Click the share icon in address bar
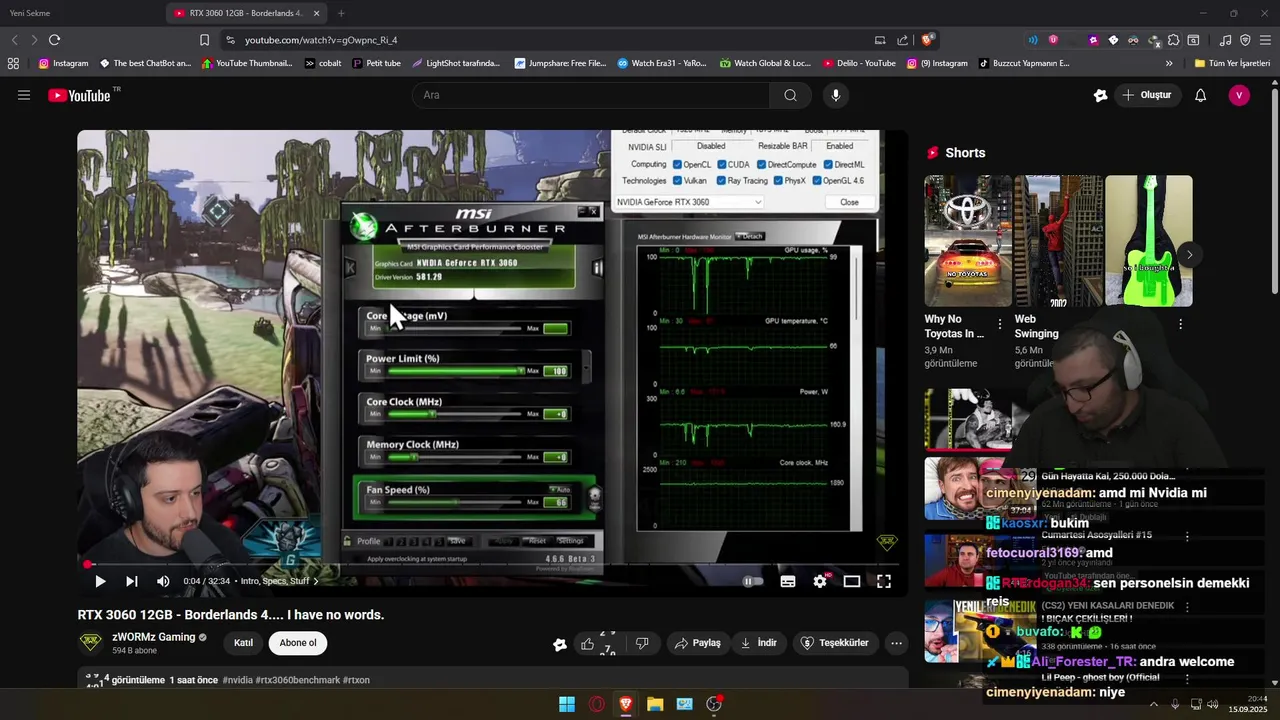1280x720 pixels. click(903, 40)
